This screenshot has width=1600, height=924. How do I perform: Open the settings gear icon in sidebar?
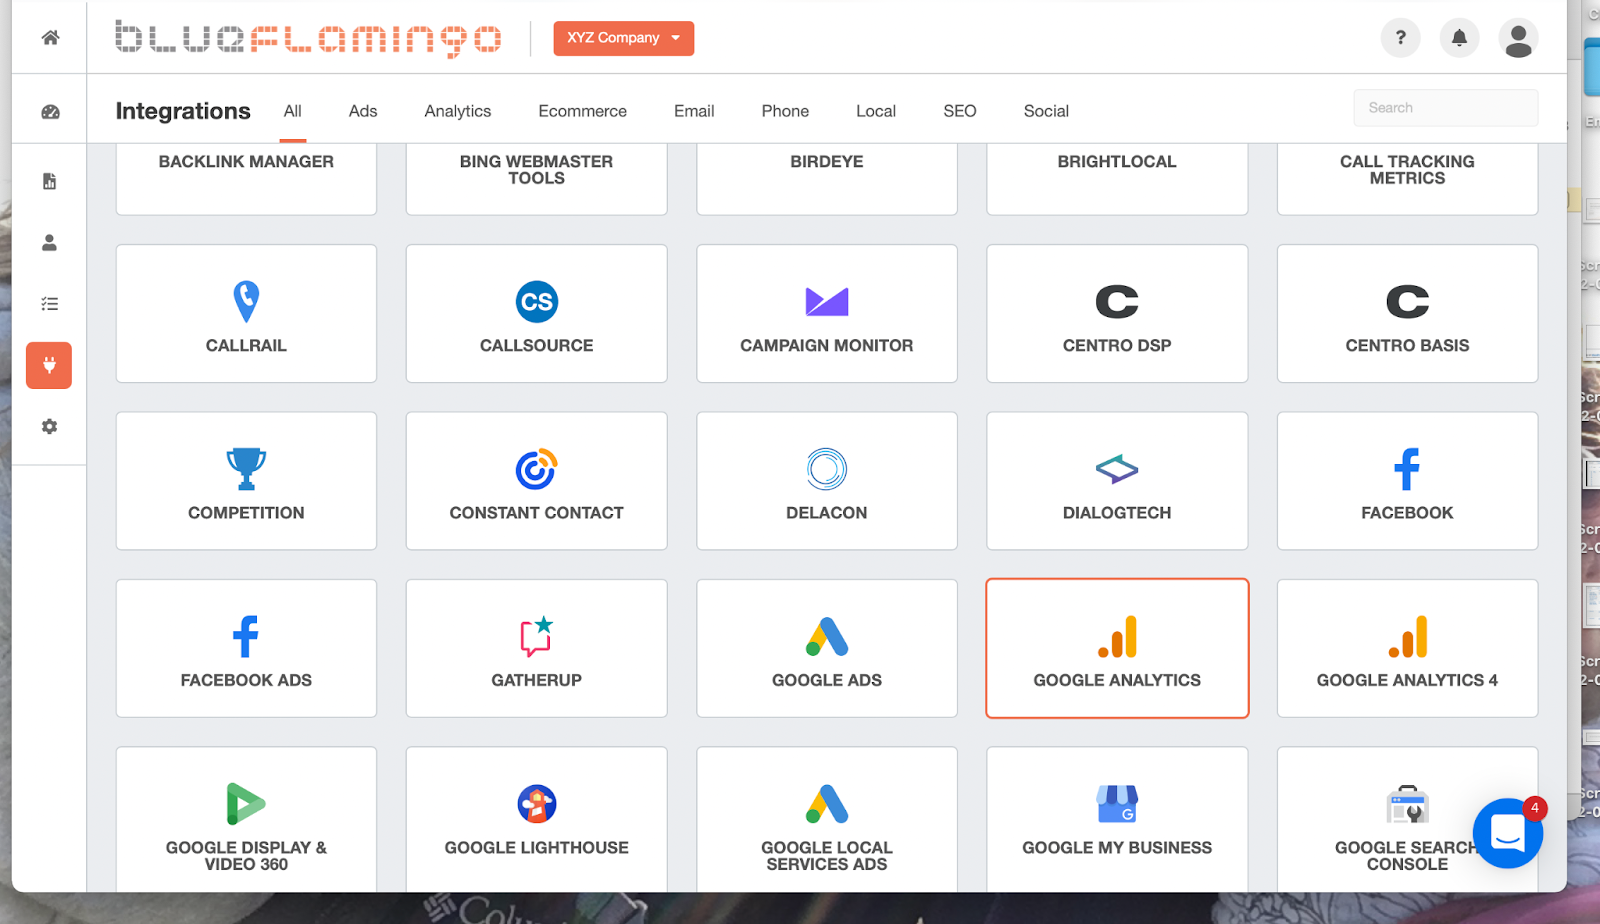click(49, 427)
